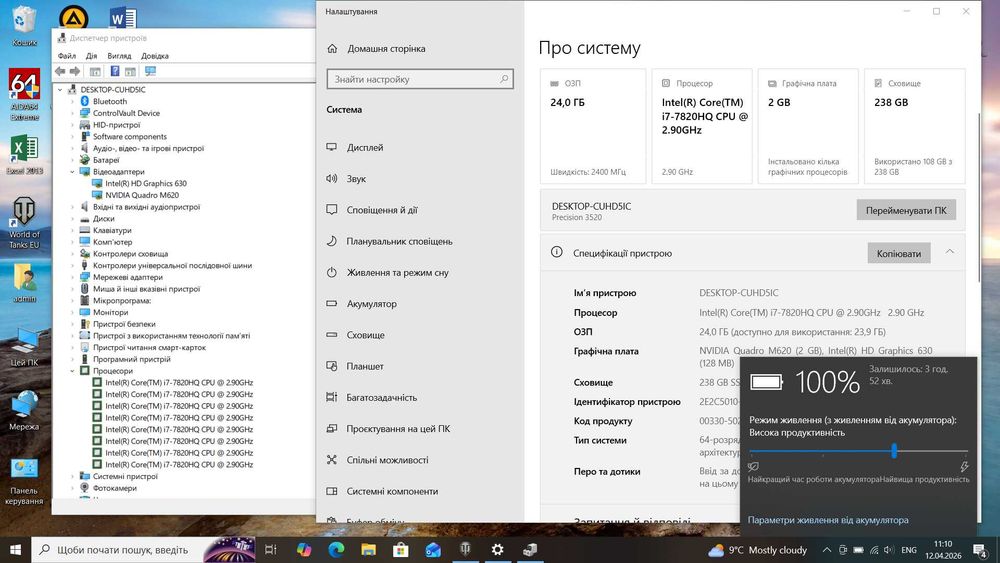1000x563 pixels.
Task: Expand Bluetooth node in Device Manager
Action: [x=72, y=101]
